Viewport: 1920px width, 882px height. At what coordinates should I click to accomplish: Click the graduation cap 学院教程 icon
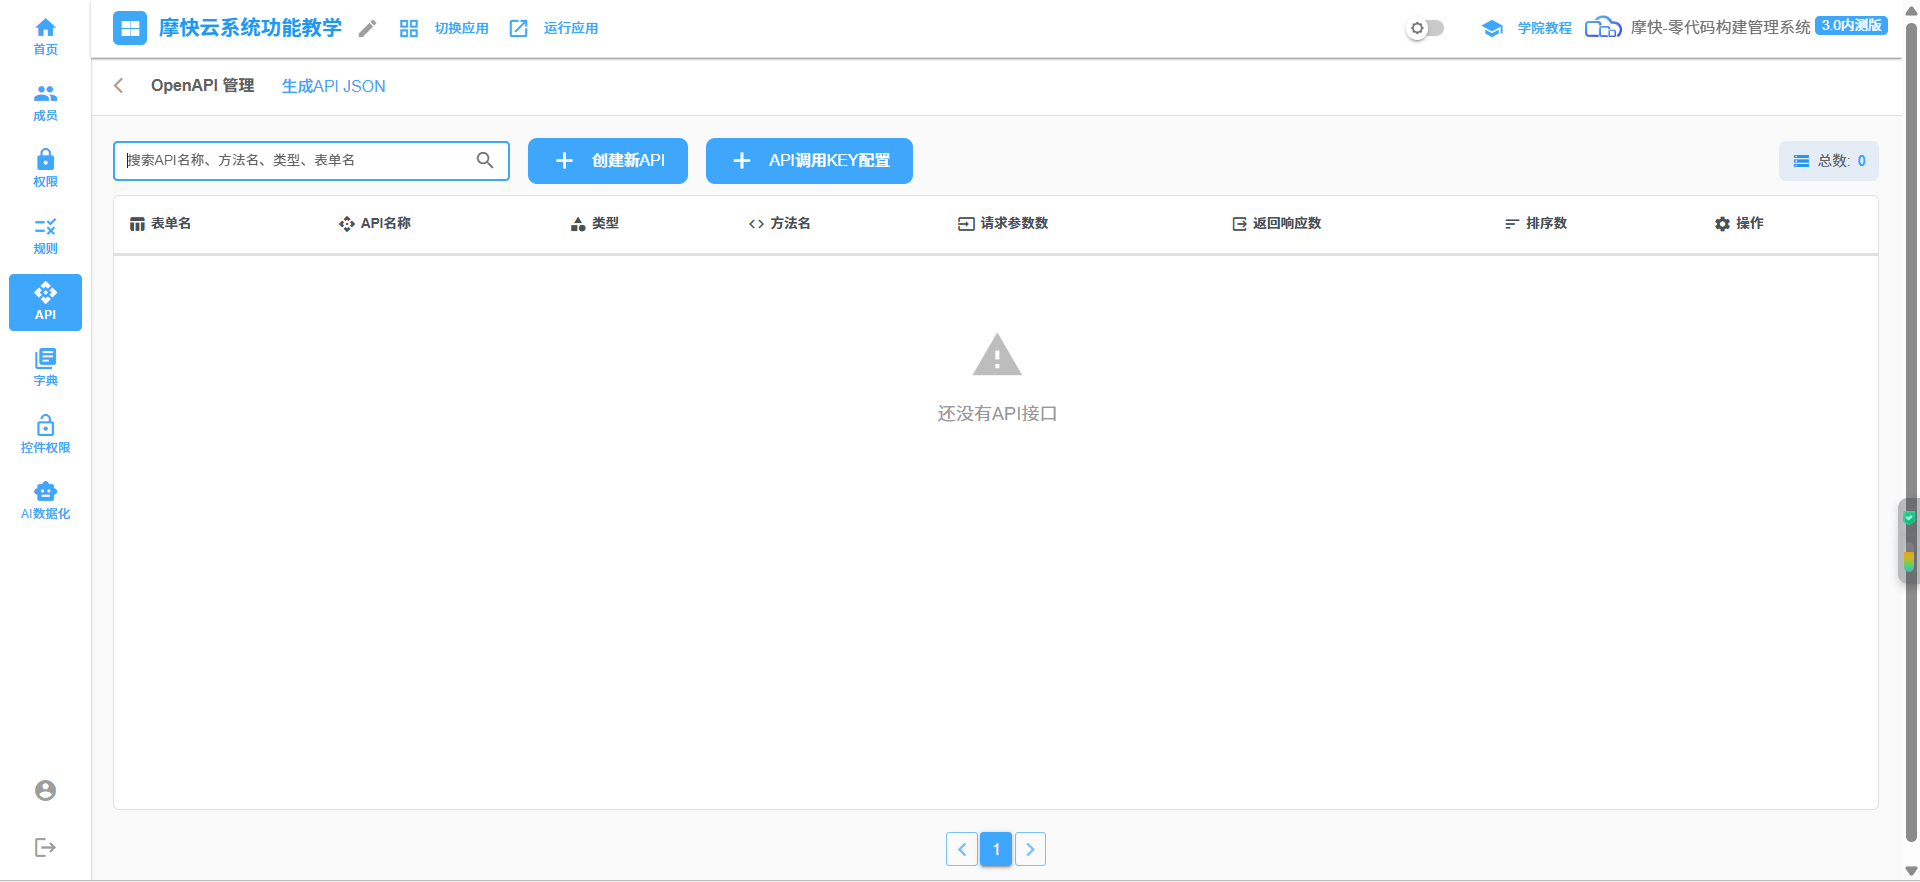(1492, 28)
